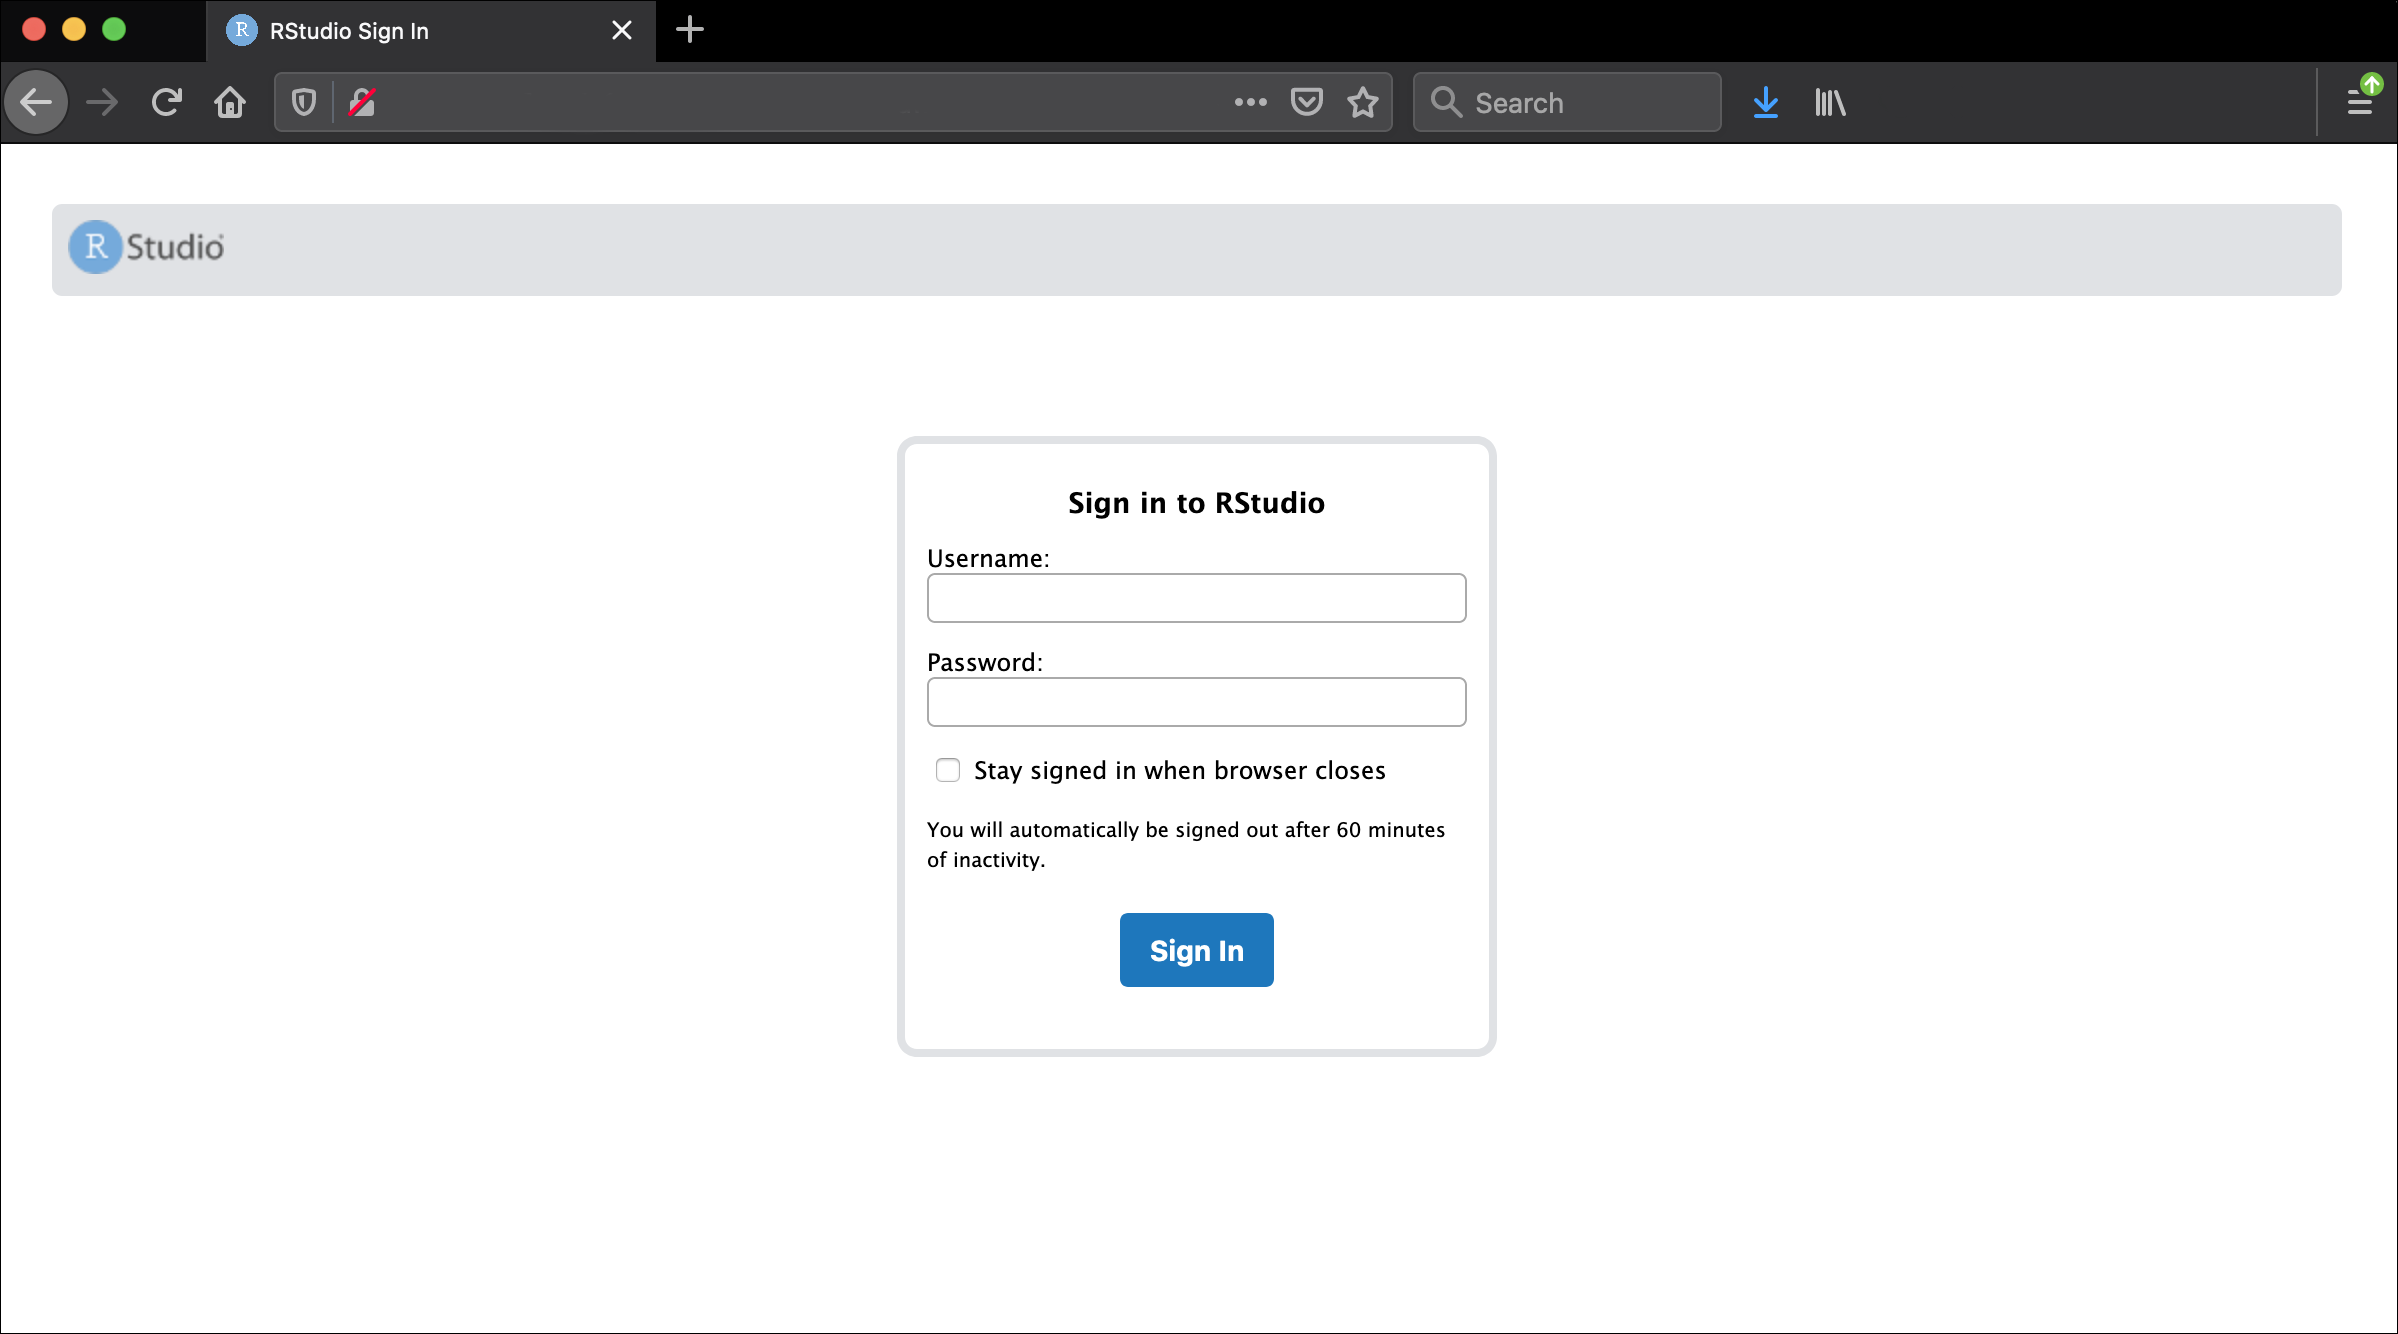Screen dimensions: 2398x1334
Task: Click the browser Search box
Action: tap(1580, 102)
